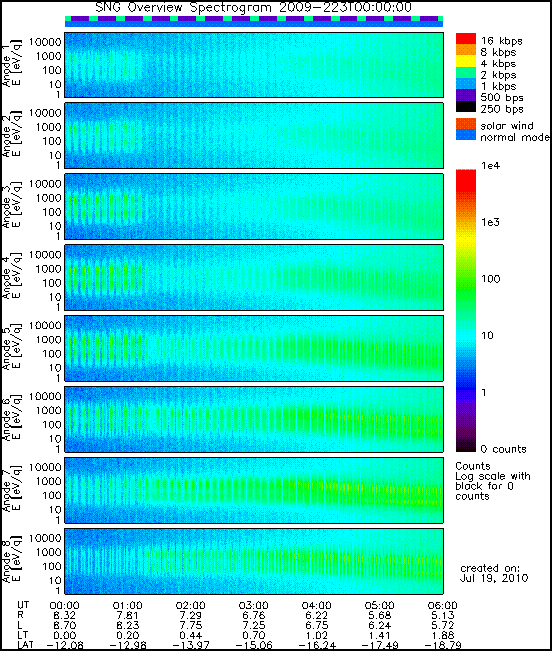552x651 pixels.
Task: Open the Anode 2 spectrogram panel
Action: pos(254,136)
